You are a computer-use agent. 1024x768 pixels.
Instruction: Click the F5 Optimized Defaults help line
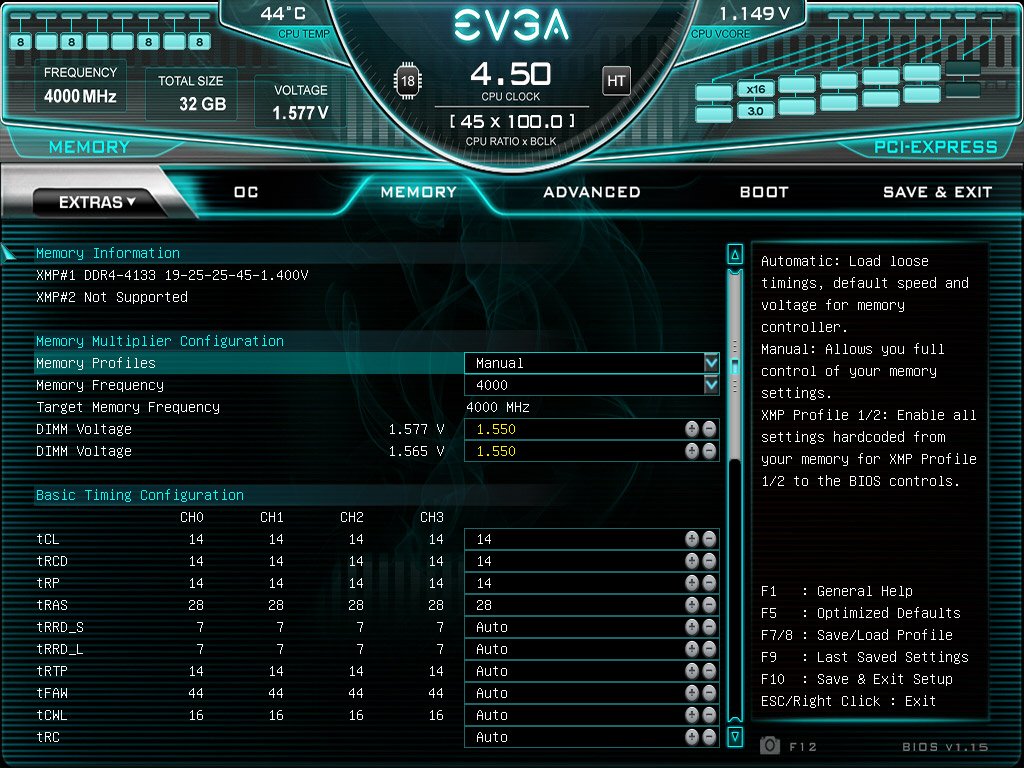coord(861,613)
